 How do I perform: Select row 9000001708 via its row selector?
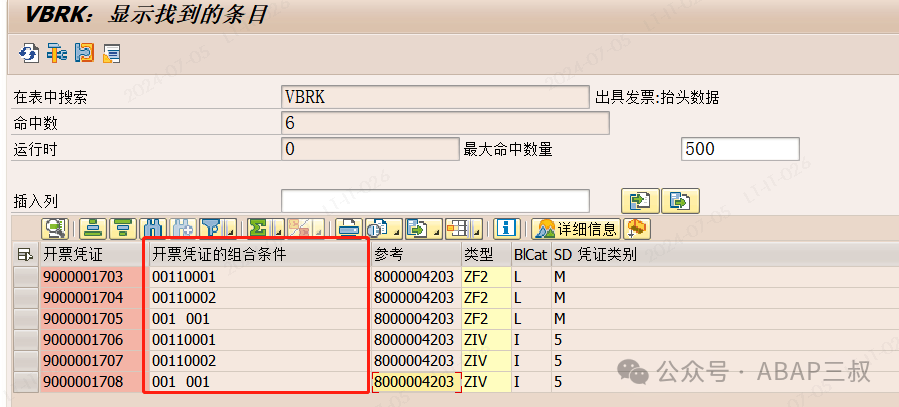click(x=26, y=382)
